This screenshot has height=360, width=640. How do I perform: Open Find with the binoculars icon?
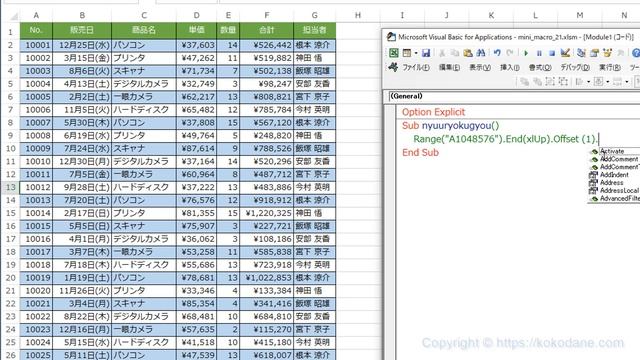481,53
